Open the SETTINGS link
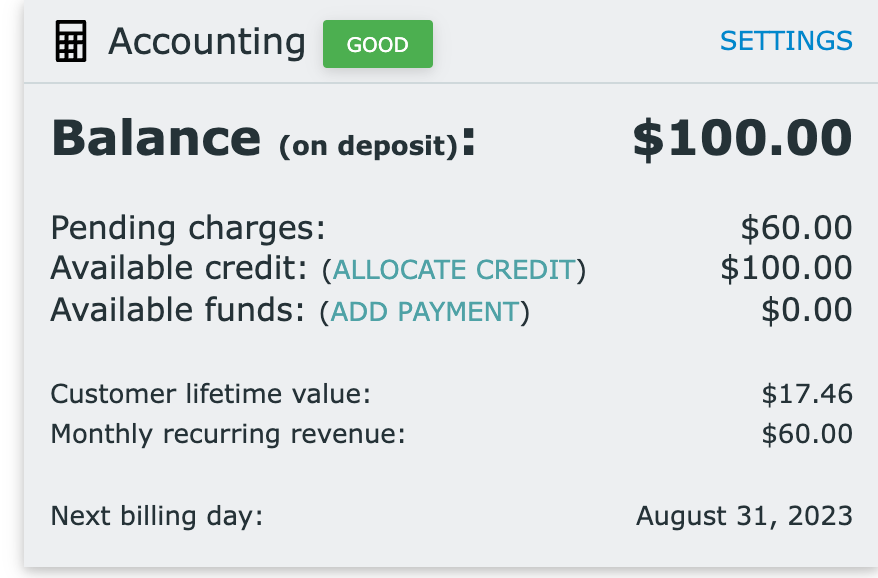This screenshot has height=578, width=878. 786,41
